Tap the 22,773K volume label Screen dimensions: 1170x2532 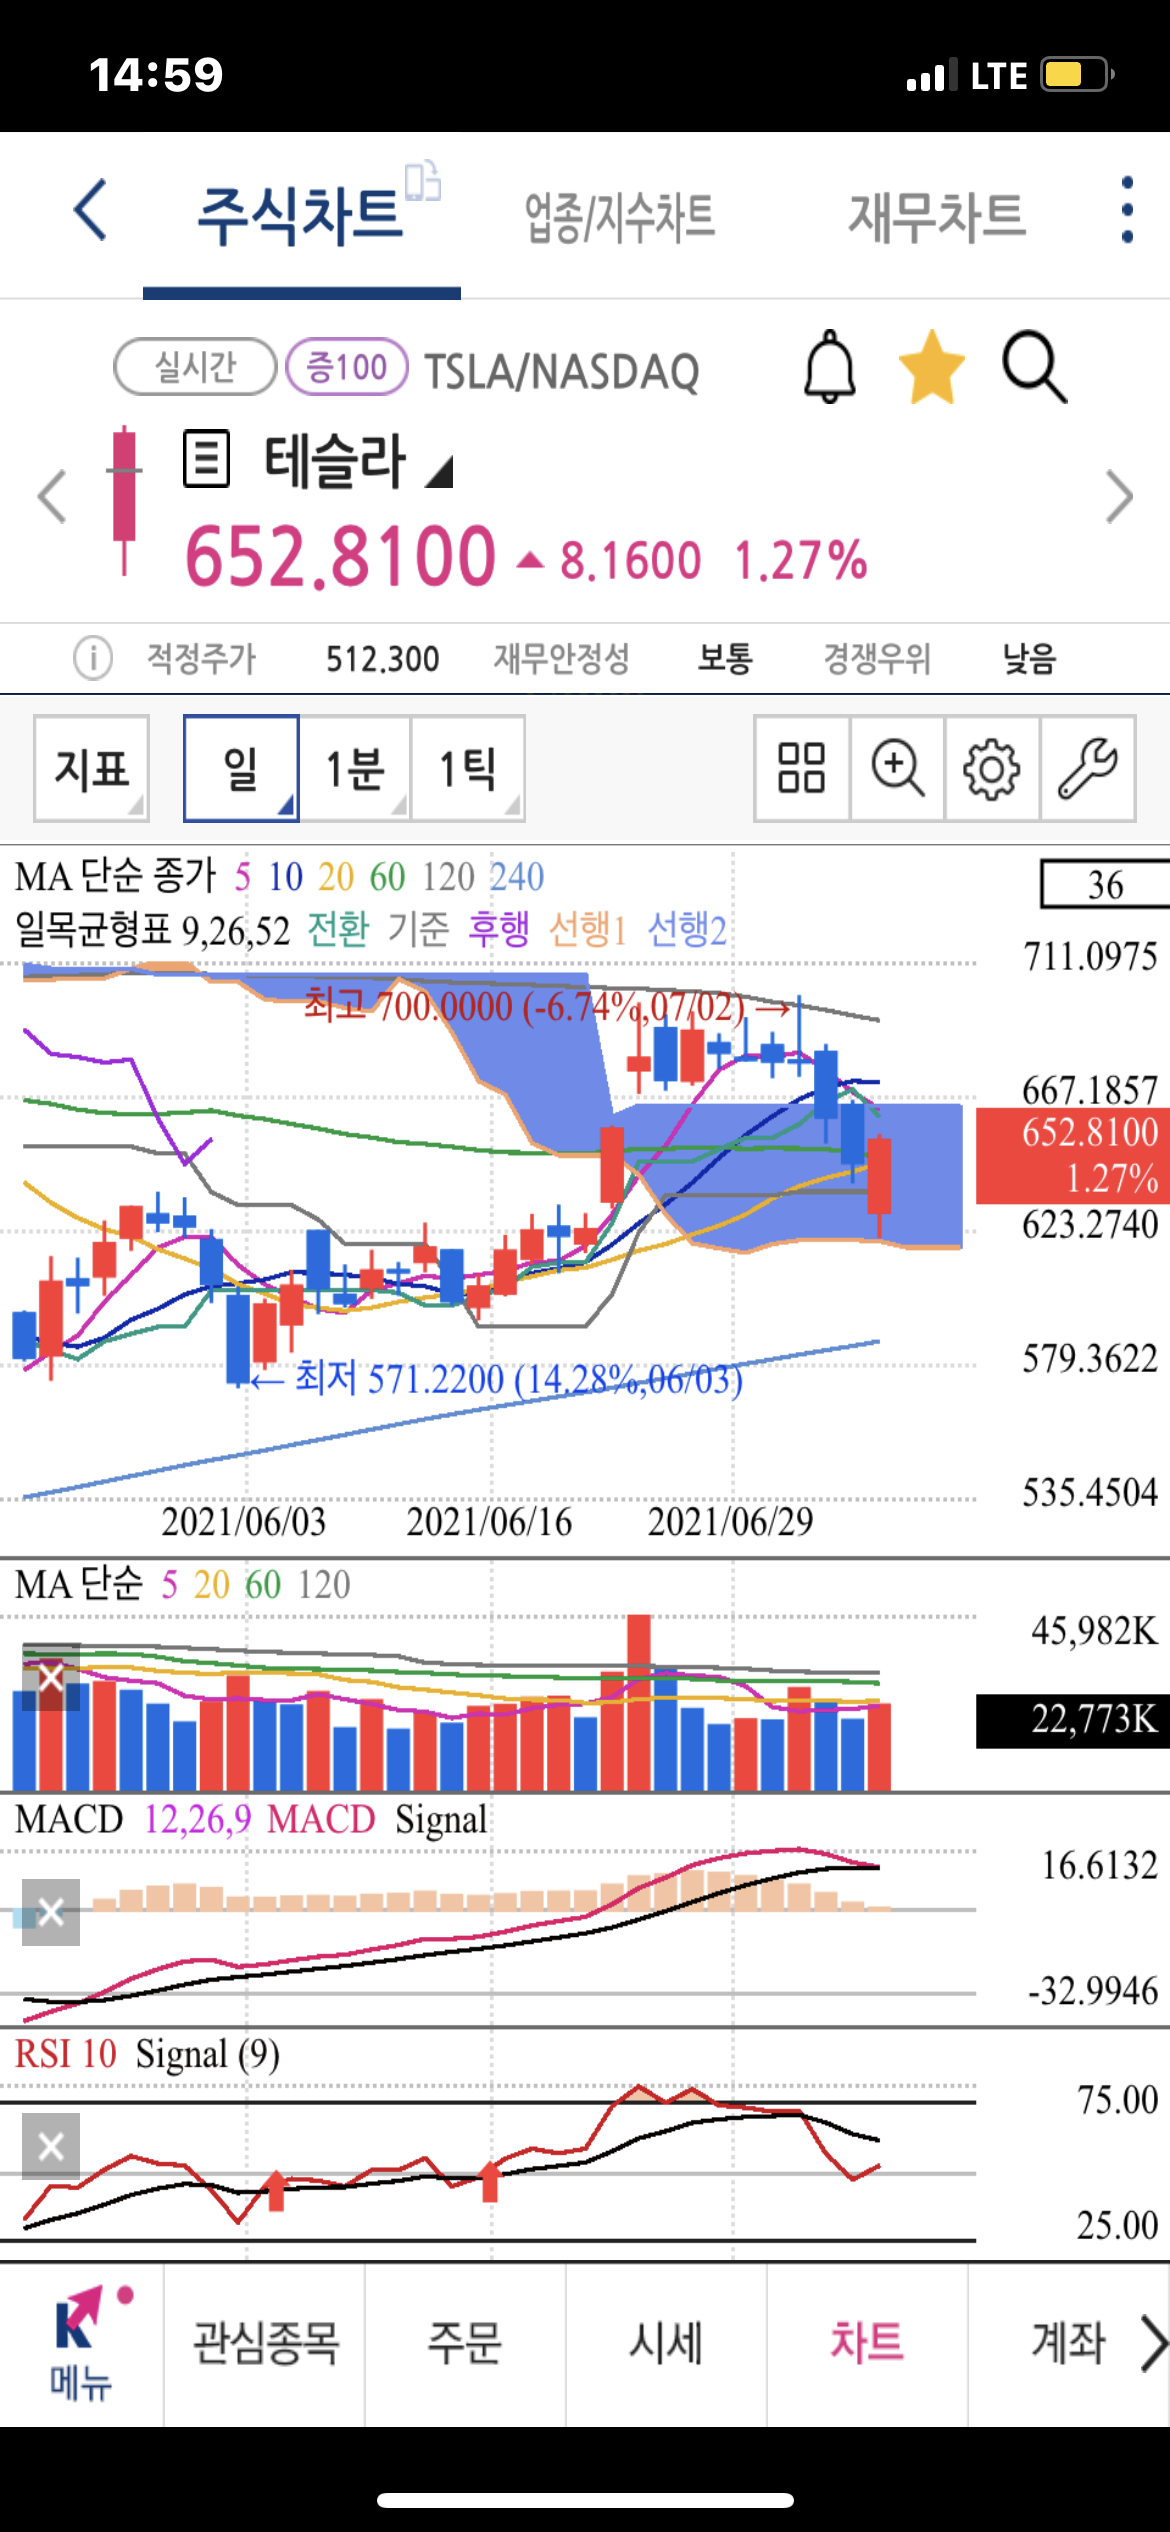1073,1720
